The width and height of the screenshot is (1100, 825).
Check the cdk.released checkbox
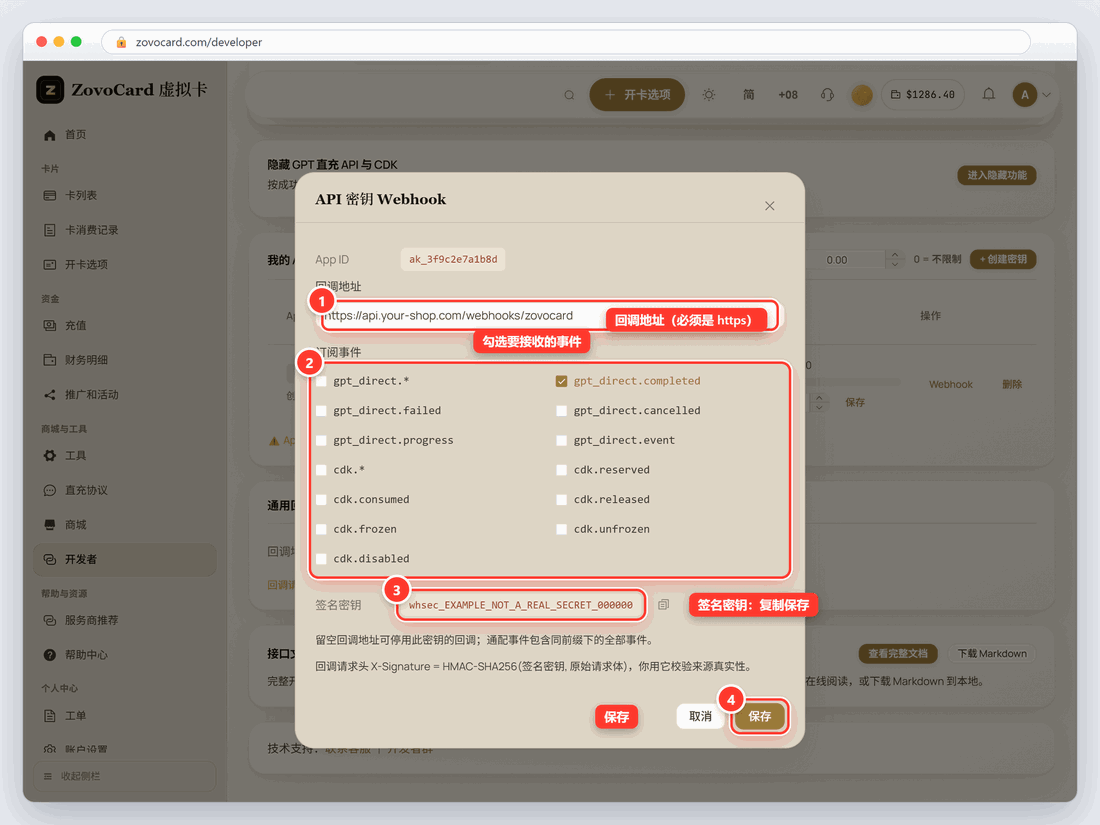click(x=561, y=499)
